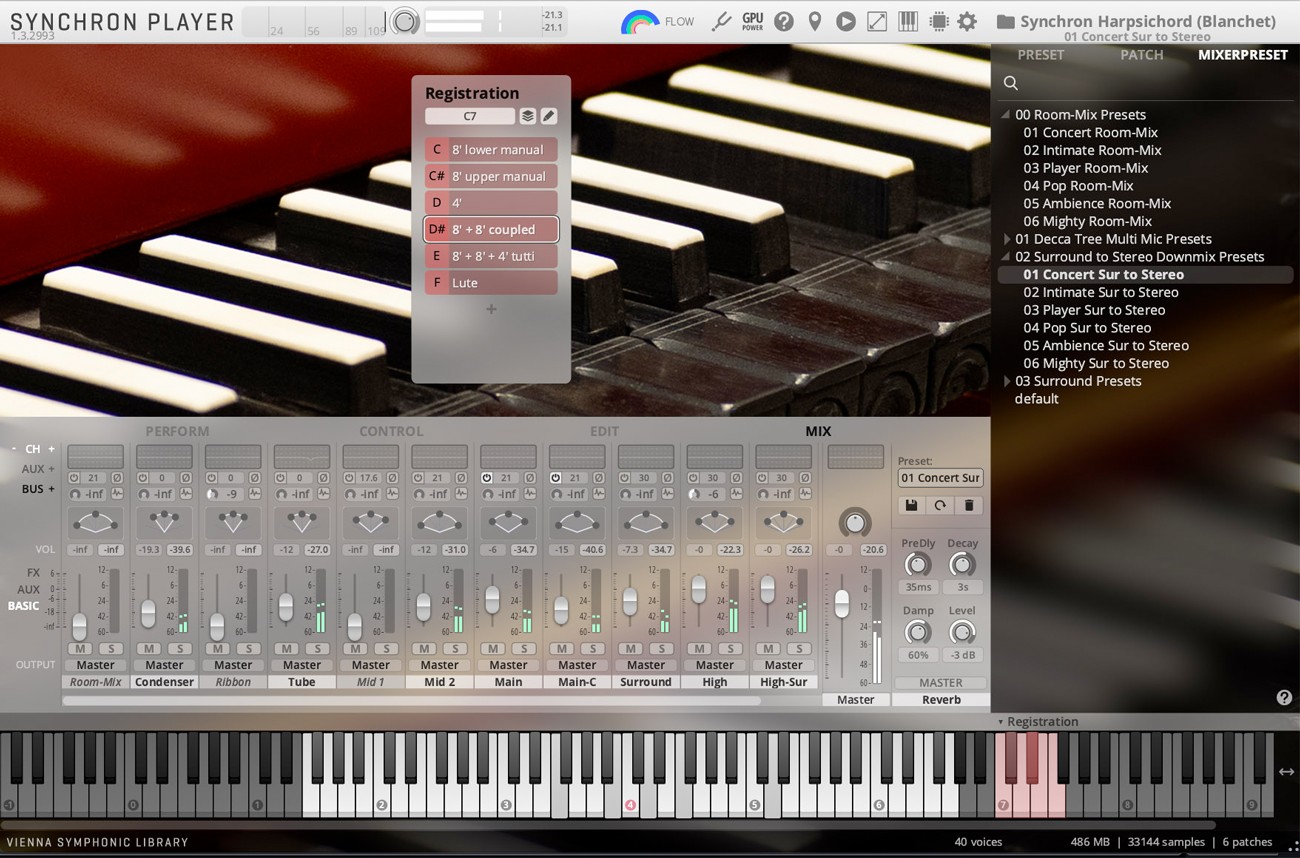Open the GPU Power settings icon

pos(750,20)
